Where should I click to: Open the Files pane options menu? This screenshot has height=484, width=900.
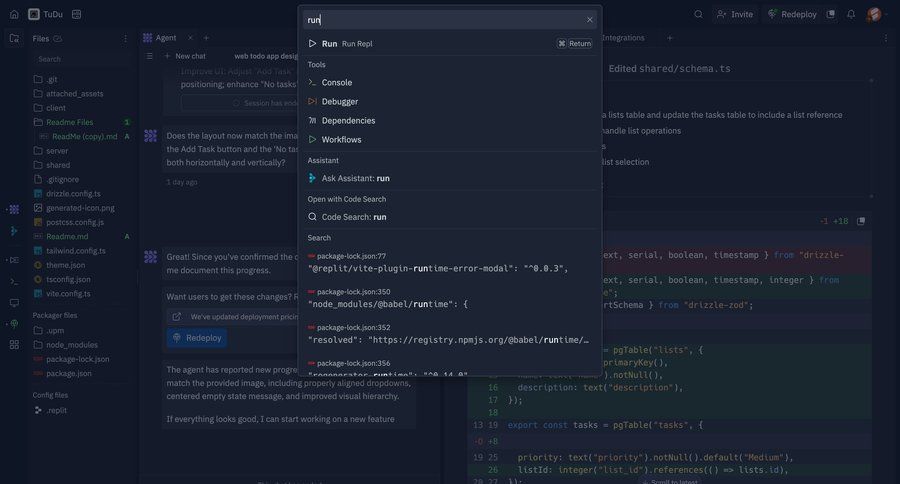(x=125, y=38)
